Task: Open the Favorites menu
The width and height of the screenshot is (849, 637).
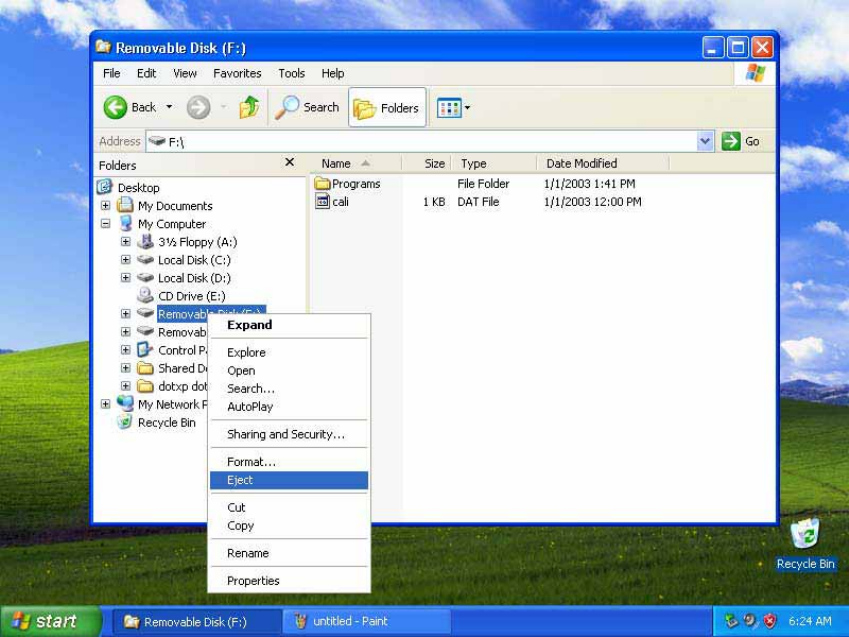Action: tap(237, 73)
